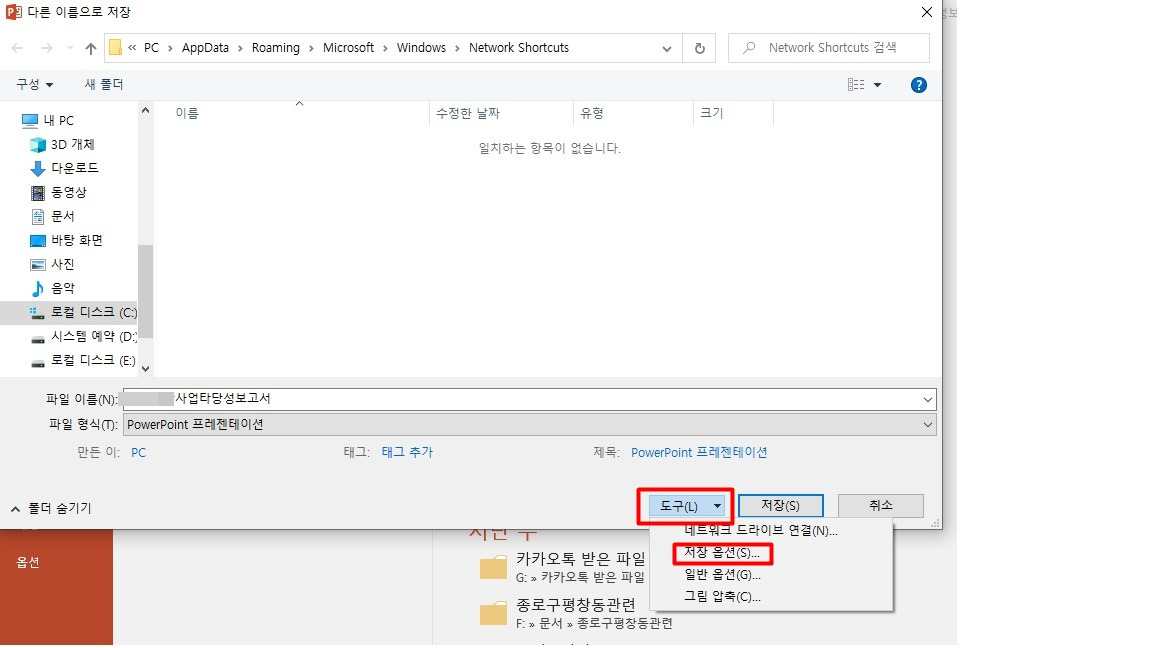Viewport: 1152px width, 648px height.
Task: Click the navigation pane scroll up arrow
Action: click(145, 110)
